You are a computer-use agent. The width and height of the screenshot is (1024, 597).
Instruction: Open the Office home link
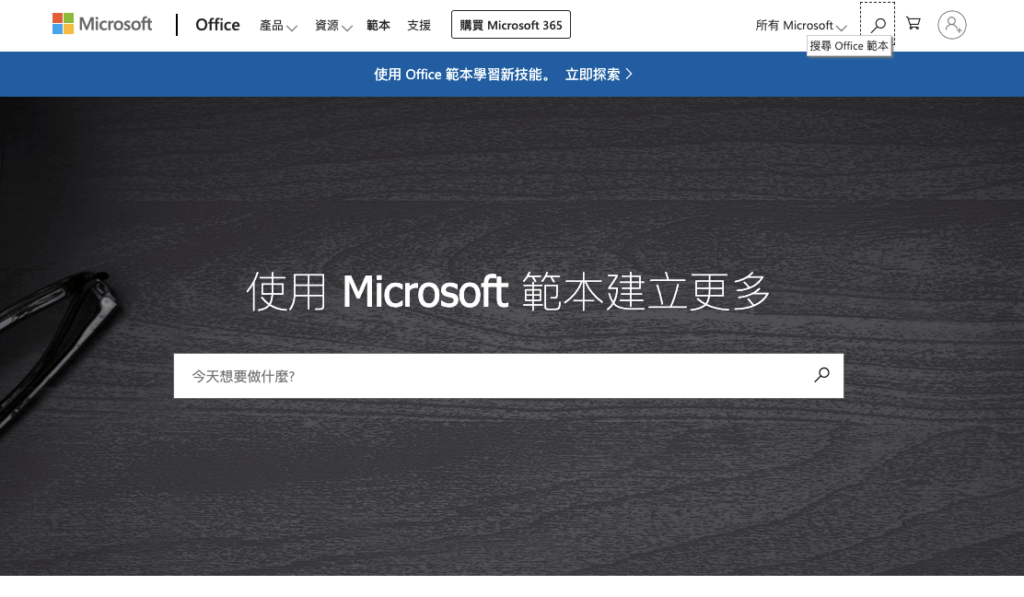pos(217,25)
